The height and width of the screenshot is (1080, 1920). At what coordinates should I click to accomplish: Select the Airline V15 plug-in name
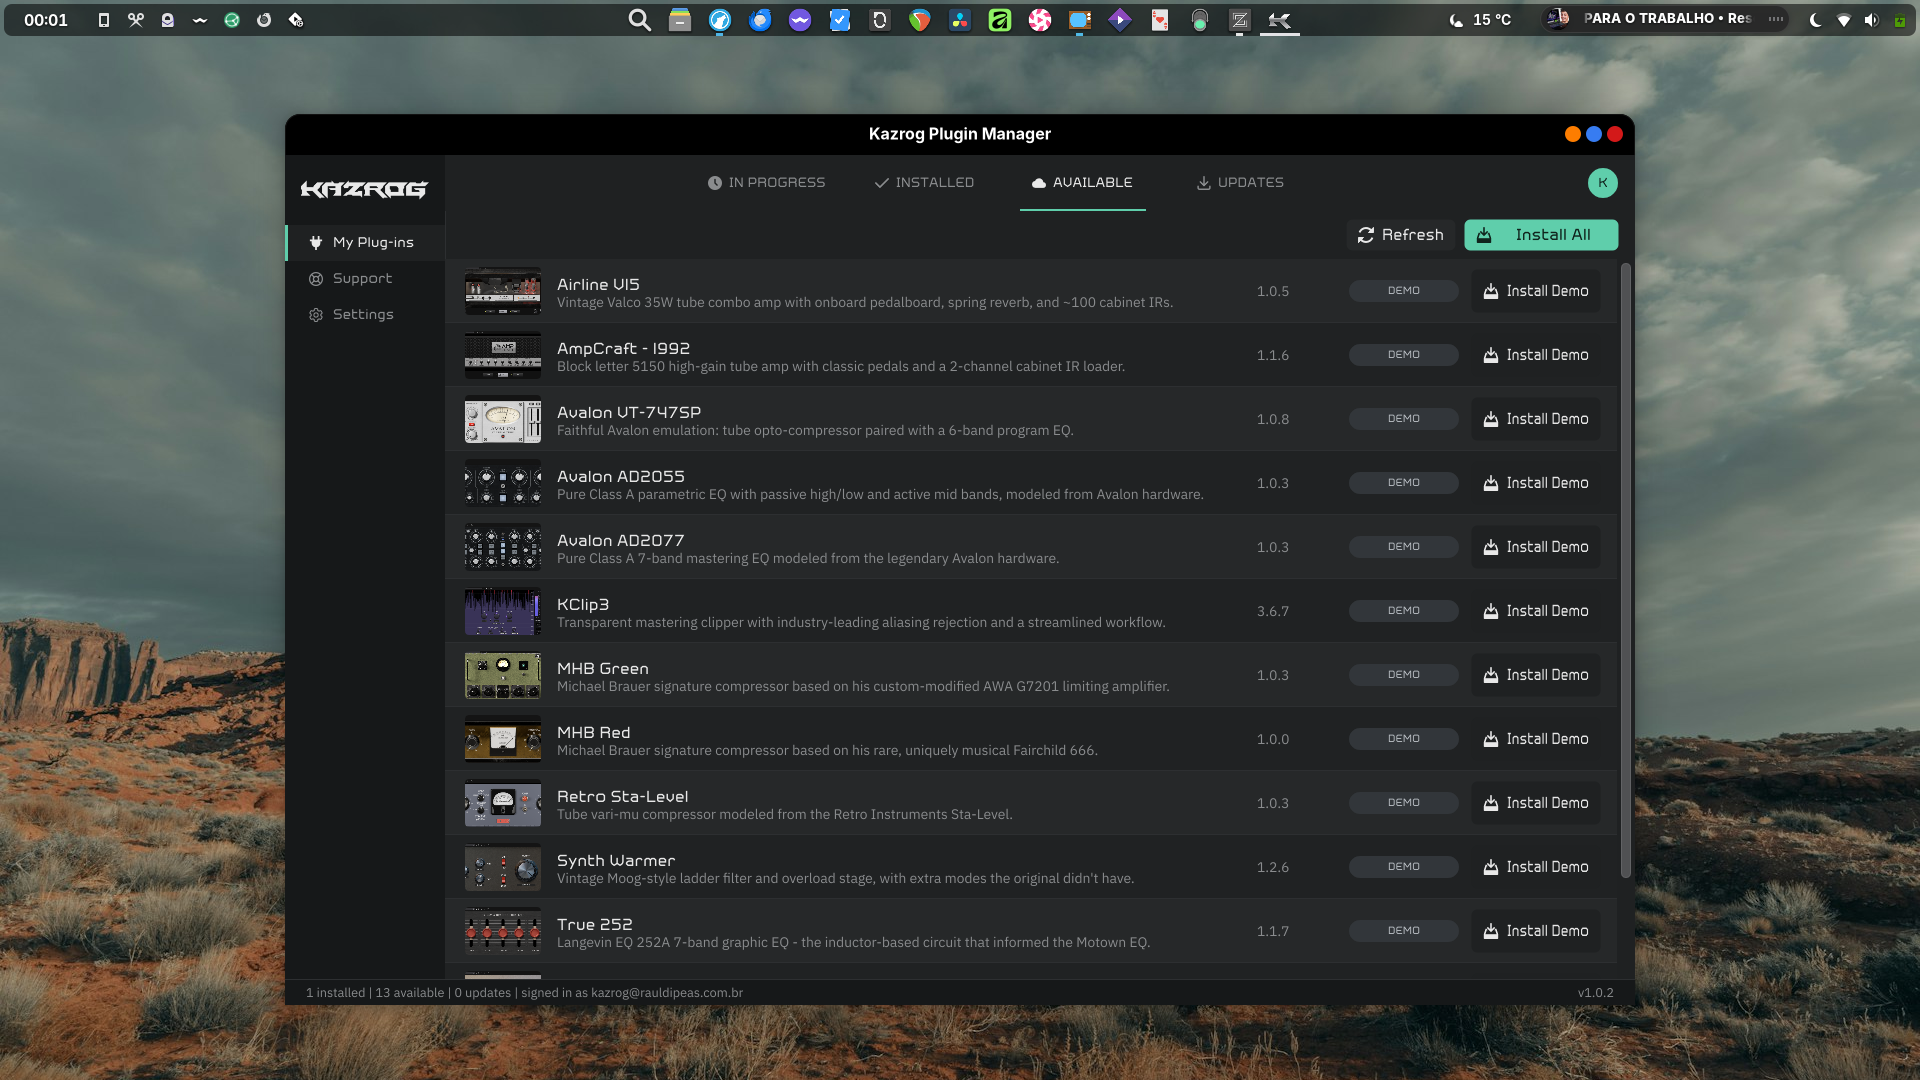coord(598,284)
